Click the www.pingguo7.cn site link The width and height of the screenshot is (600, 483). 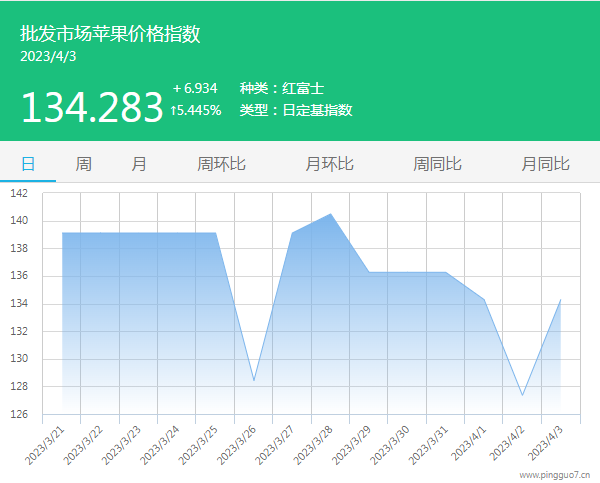click(x=554, y=475)
